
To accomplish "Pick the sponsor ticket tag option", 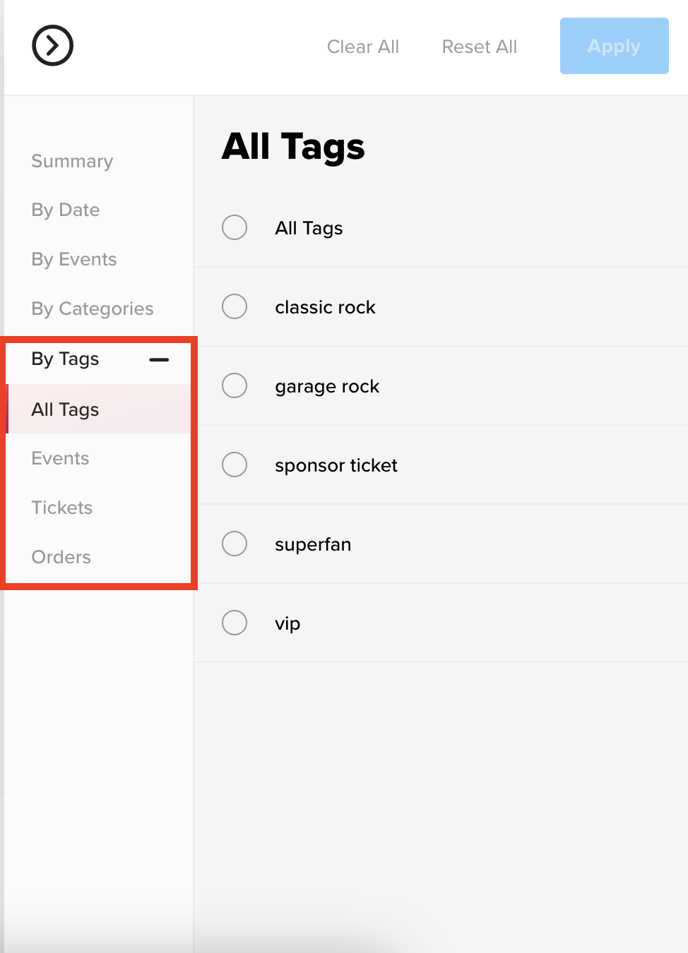I will (x=234, y=465).
